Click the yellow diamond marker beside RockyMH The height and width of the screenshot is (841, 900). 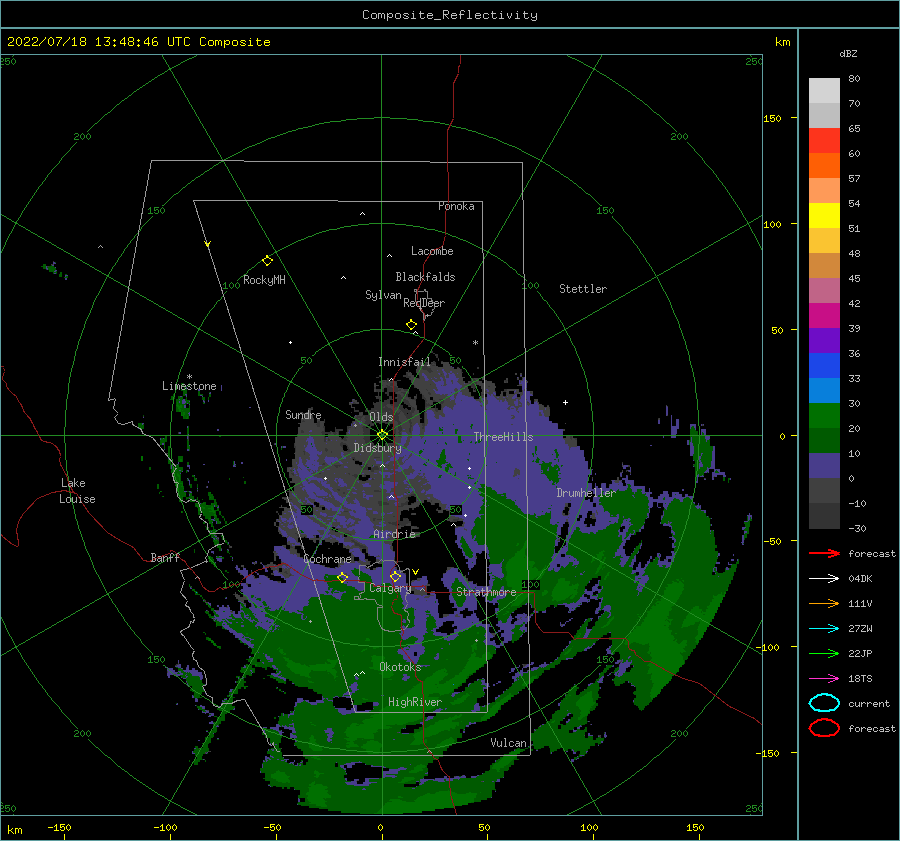coord(267,261)
